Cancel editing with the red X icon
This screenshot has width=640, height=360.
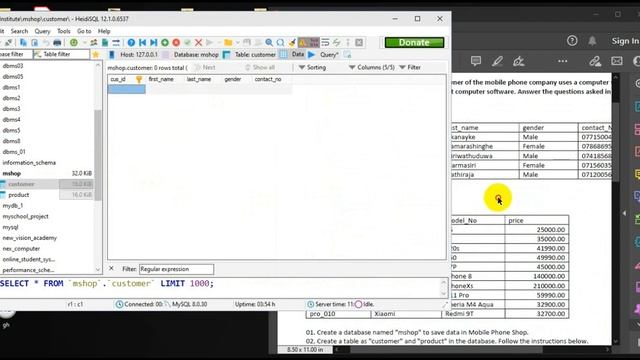[198, 42]
